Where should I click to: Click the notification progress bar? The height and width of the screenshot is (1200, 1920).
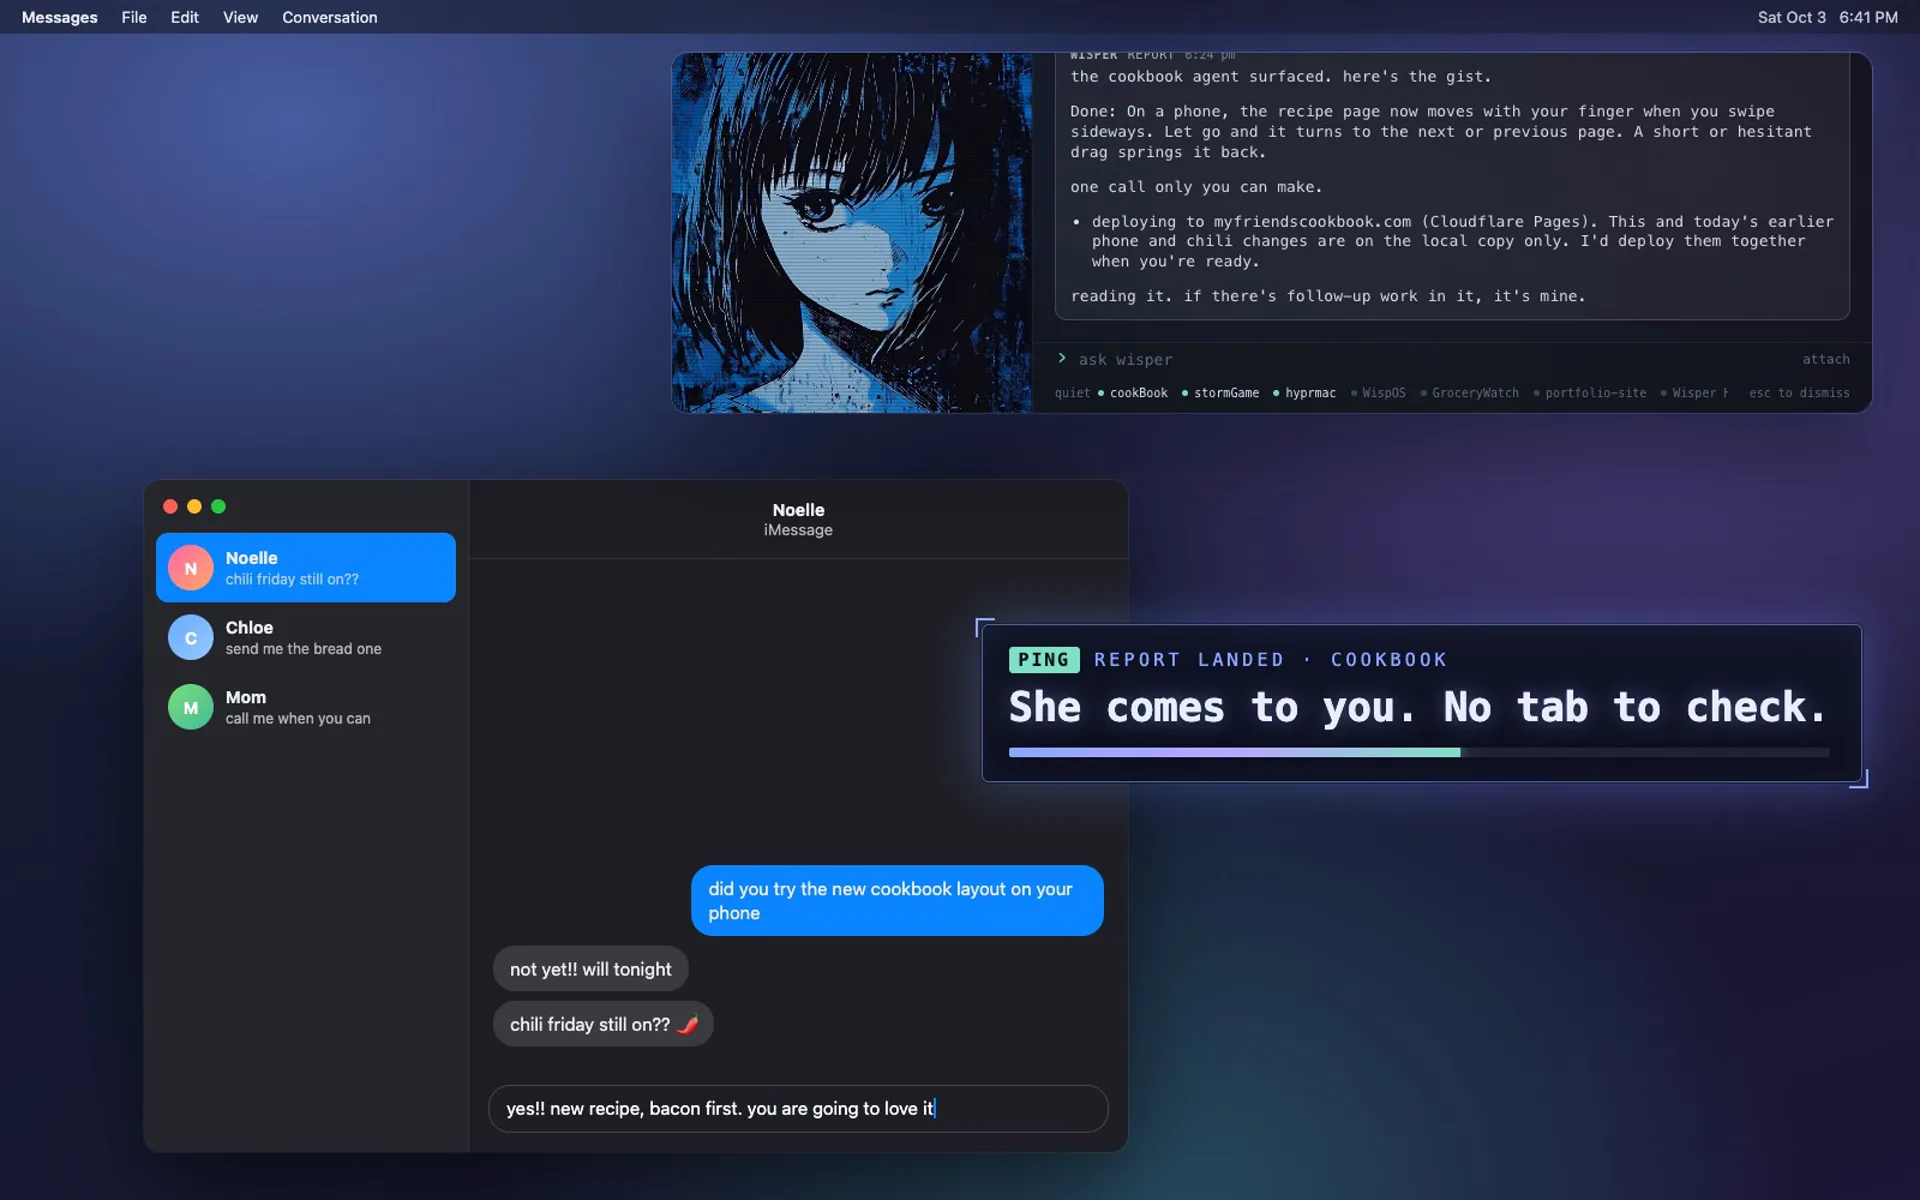(x=1419, y=752)
